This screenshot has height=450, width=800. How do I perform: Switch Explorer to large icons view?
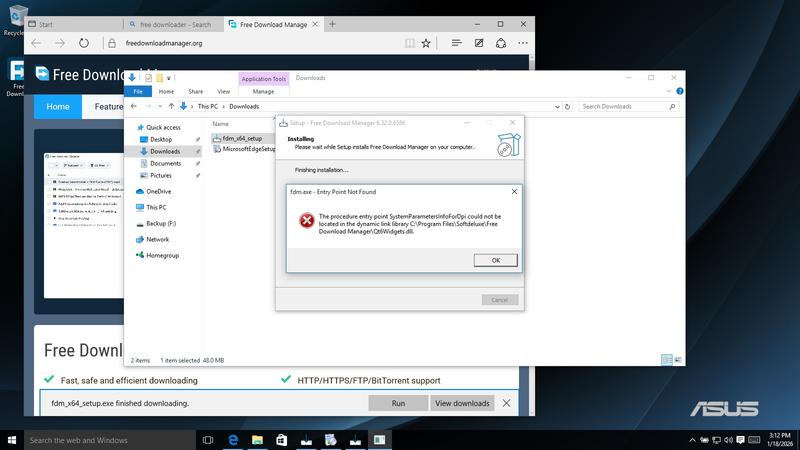[678, 360]
